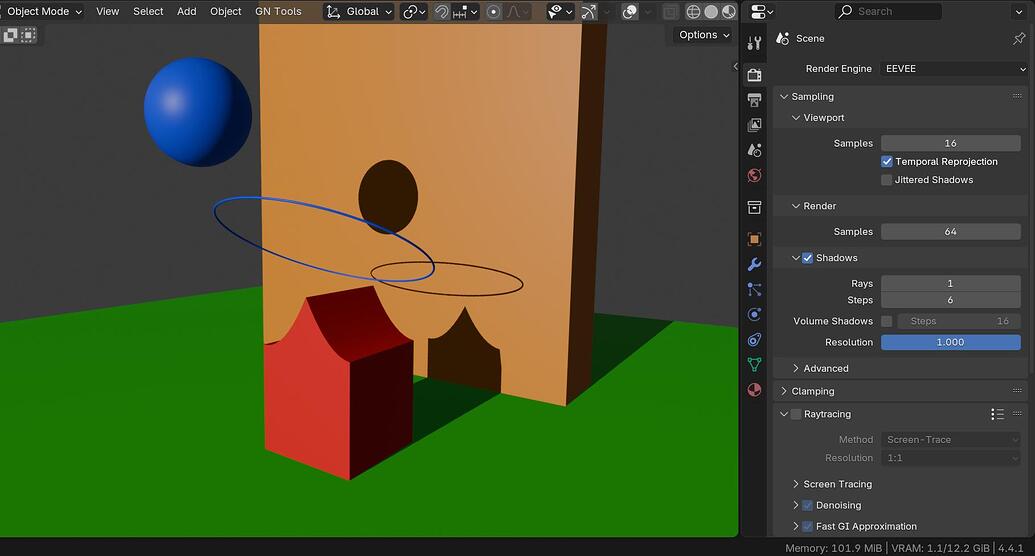Enable Volume Shadows checkbox
1035x556 pixels.
point(886,321)
